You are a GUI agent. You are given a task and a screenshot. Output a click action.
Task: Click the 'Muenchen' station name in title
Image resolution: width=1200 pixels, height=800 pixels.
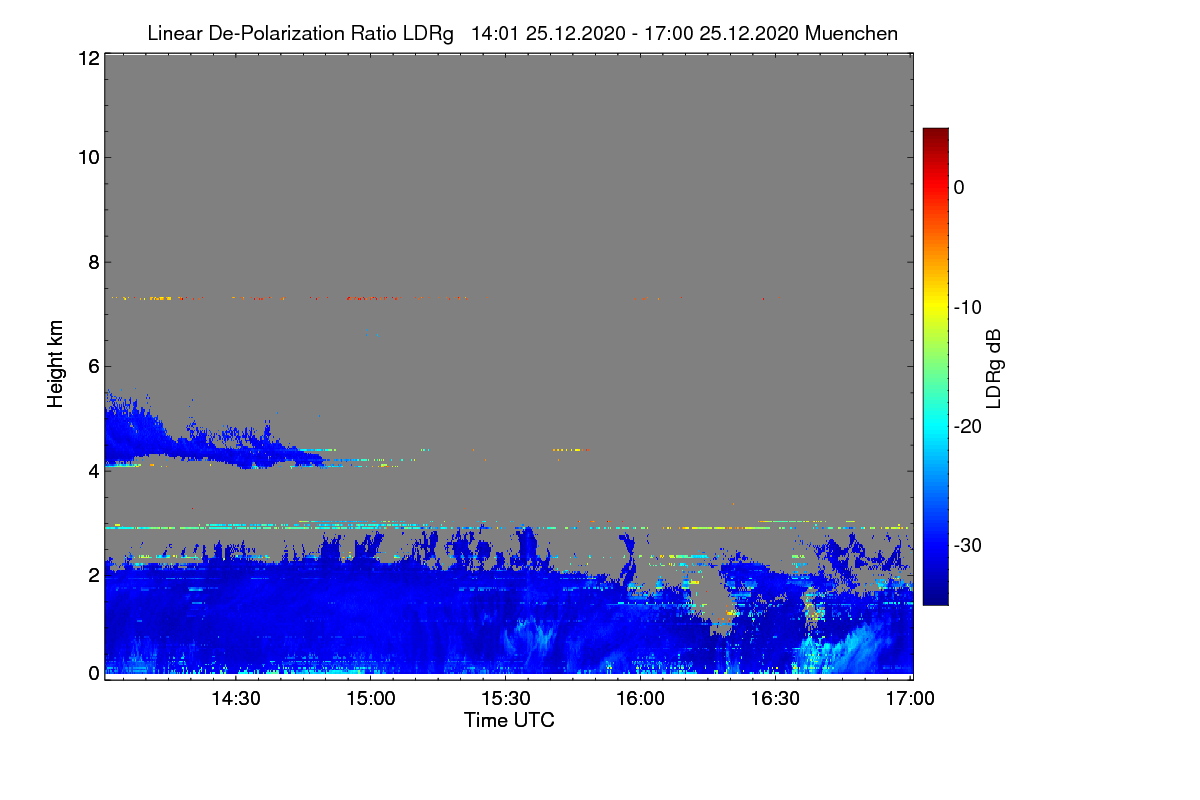click(851, 33)
